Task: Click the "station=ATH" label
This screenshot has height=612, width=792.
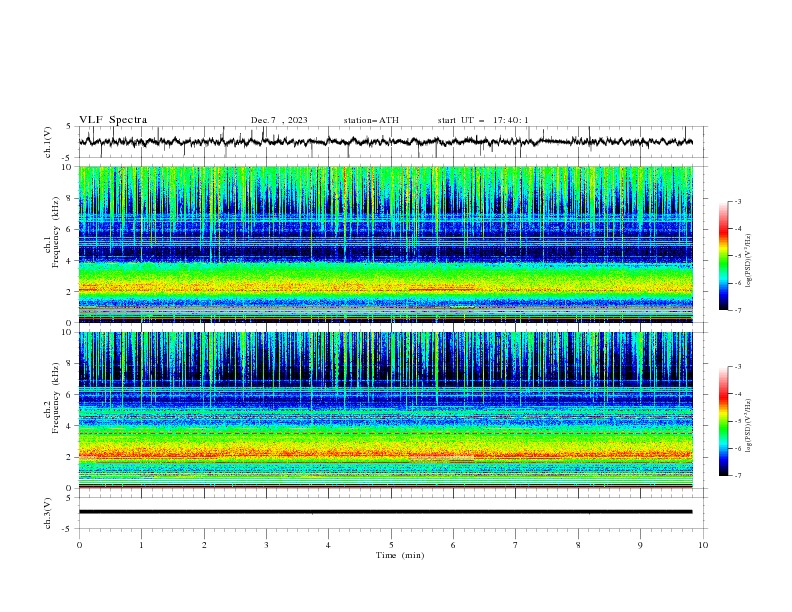Action: coord(371,120)
